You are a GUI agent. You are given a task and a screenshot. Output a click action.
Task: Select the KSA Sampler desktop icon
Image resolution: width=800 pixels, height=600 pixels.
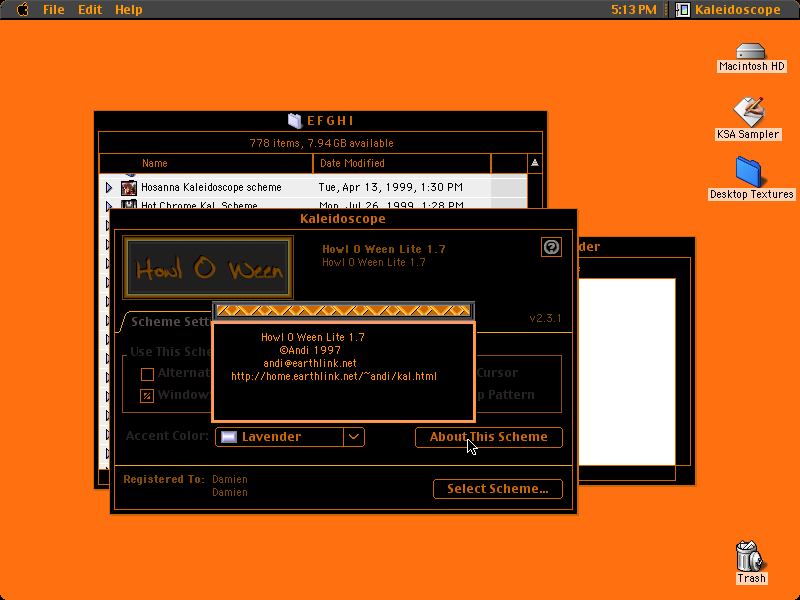click(x=748, y=112)
